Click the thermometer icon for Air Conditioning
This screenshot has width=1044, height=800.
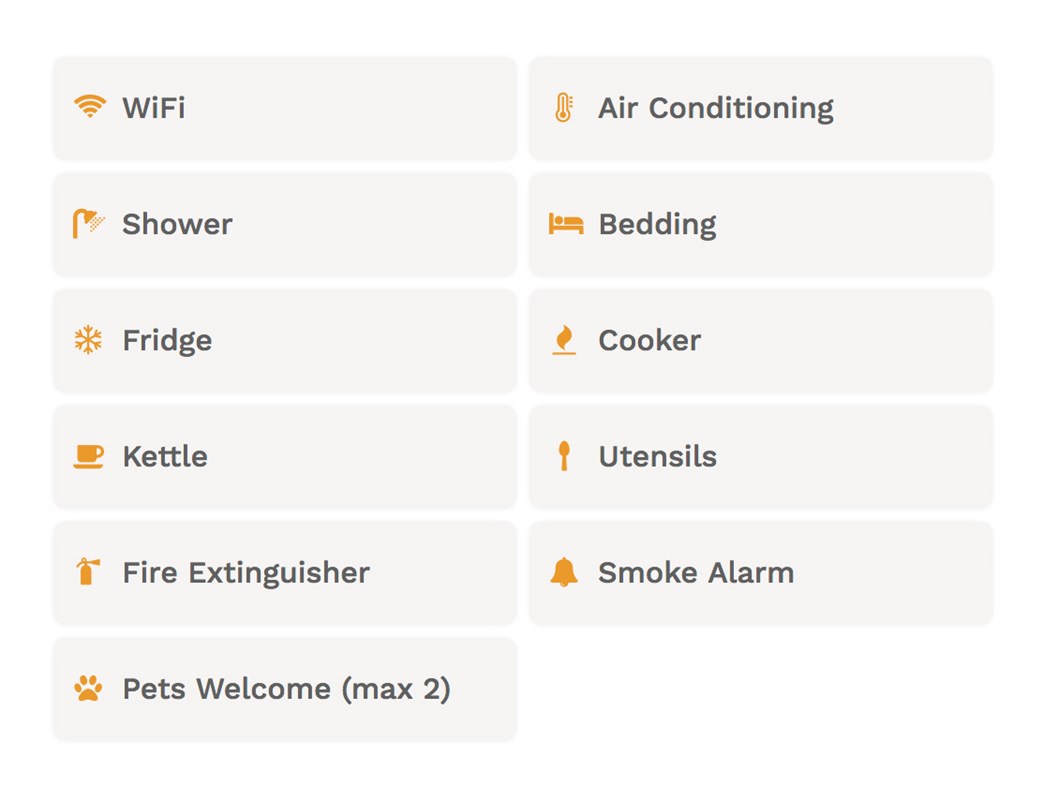tap(564, 107)
